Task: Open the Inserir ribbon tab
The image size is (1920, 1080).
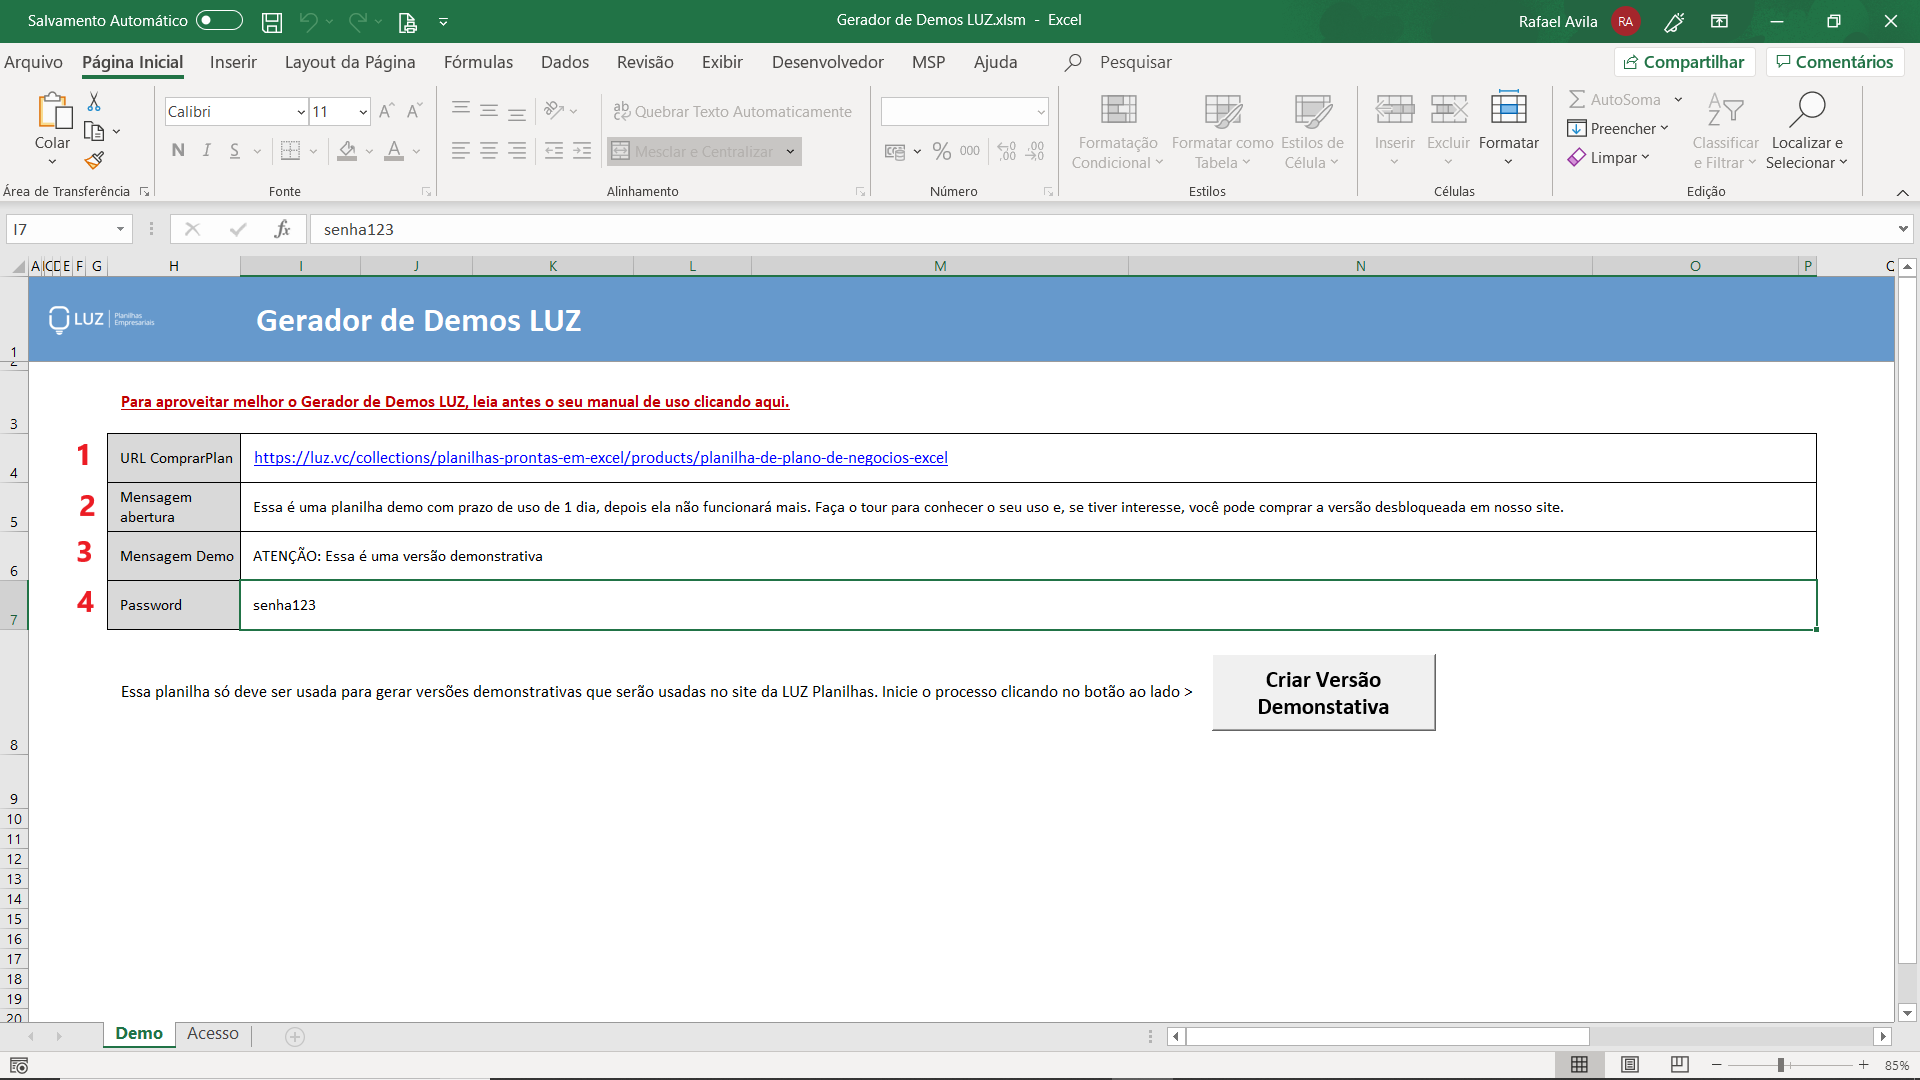Action: 233,62
